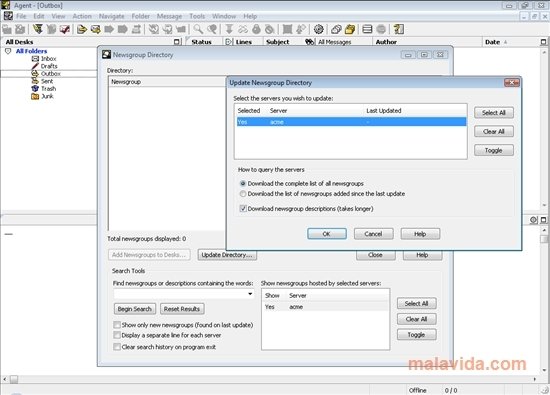Click the 'Offline' status bar indicator
550x395 pixels.
(417, 390)
